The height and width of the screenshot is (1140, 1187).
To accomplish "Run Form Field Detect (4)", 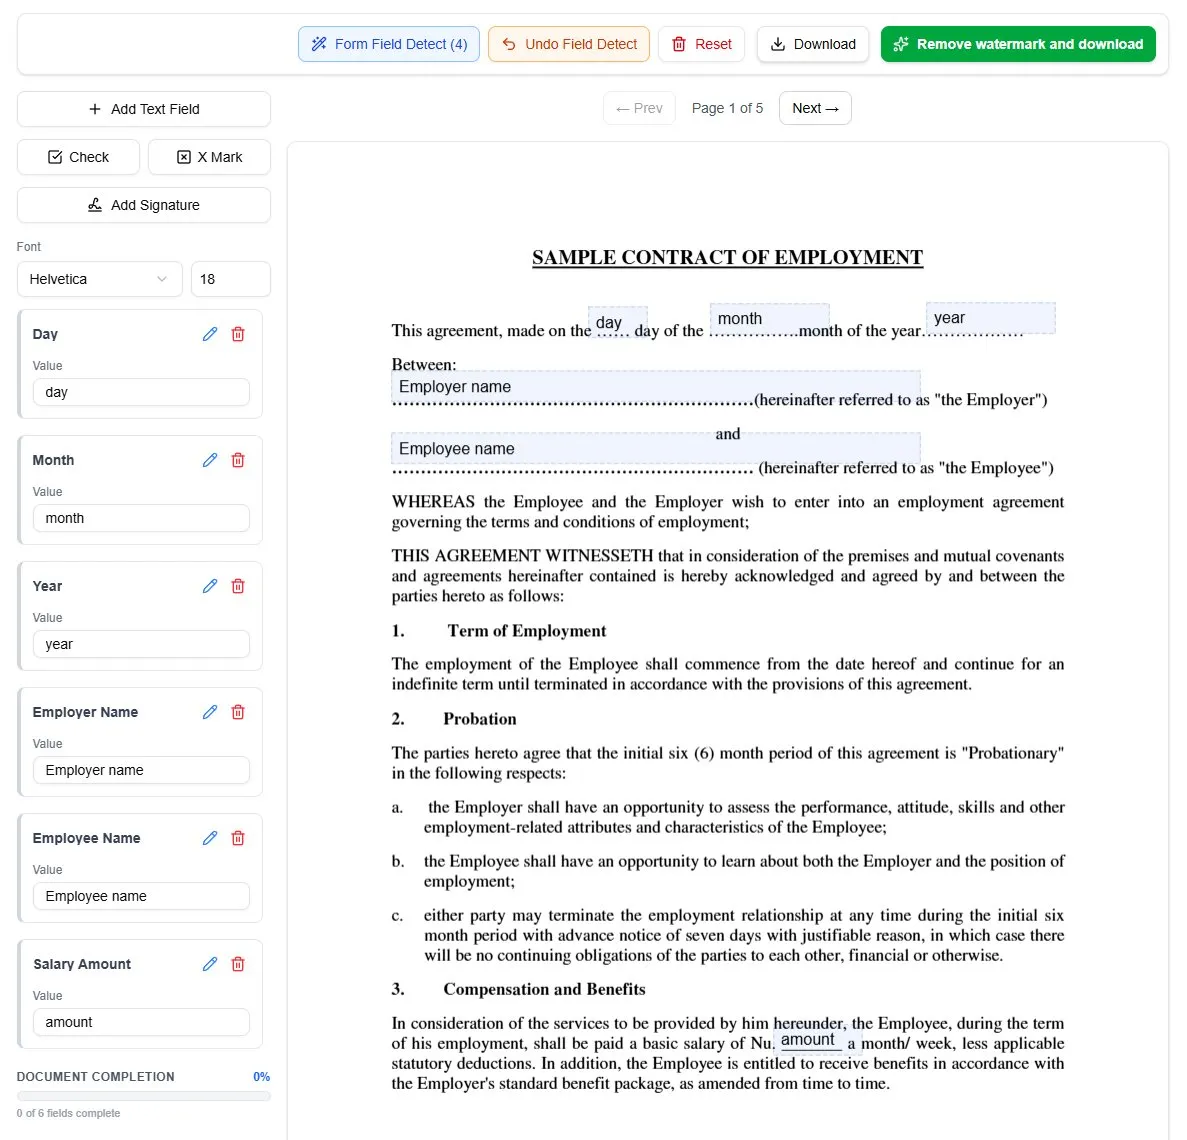I will [x=389, y=44].
